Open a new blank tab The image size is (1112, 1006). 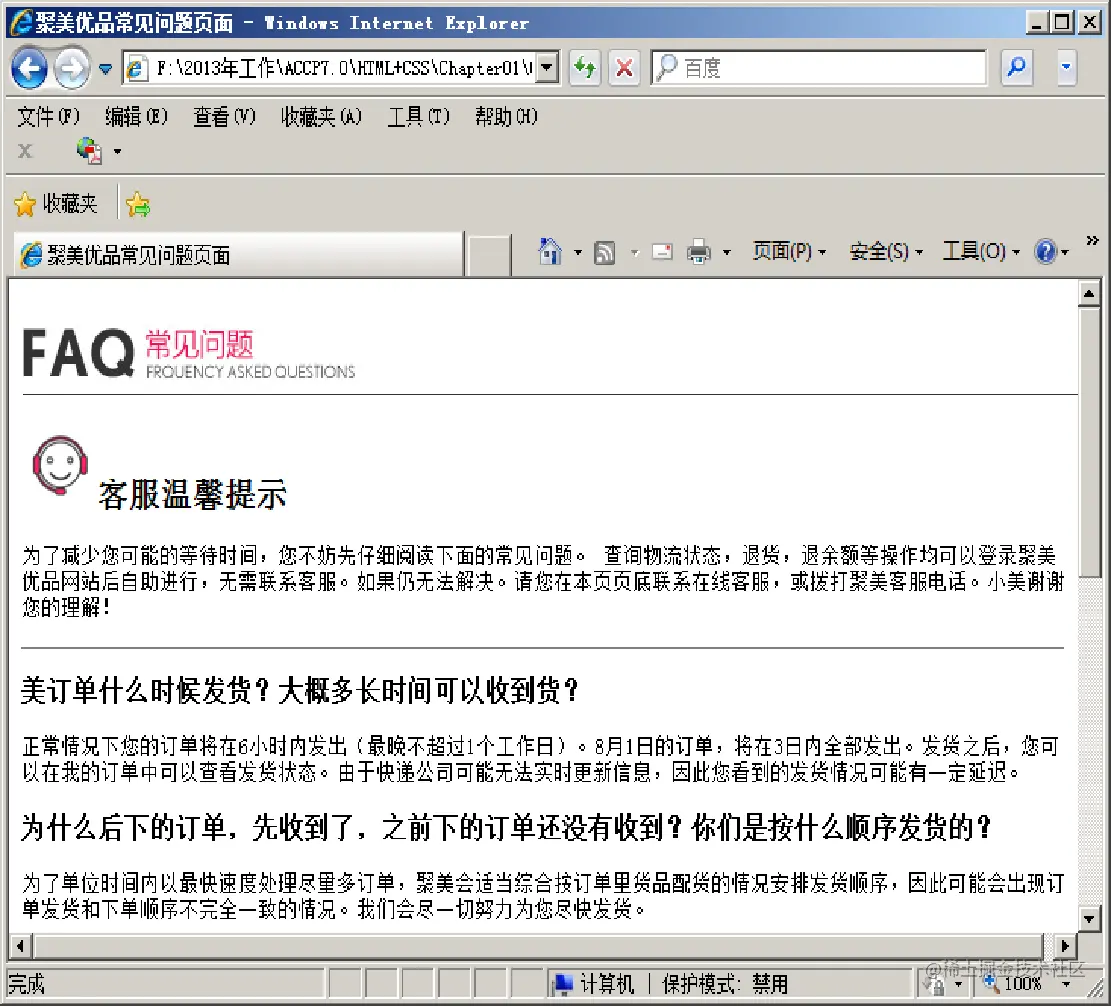(x=489, y=255)
